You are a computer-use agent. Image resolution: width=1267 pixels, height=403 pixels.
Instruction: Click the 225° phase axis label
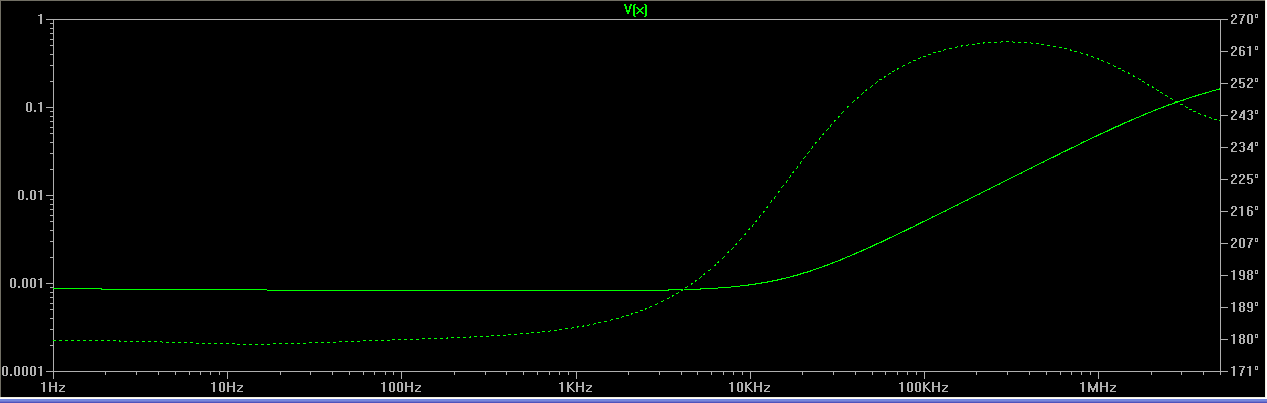(x=1243, y=179)
